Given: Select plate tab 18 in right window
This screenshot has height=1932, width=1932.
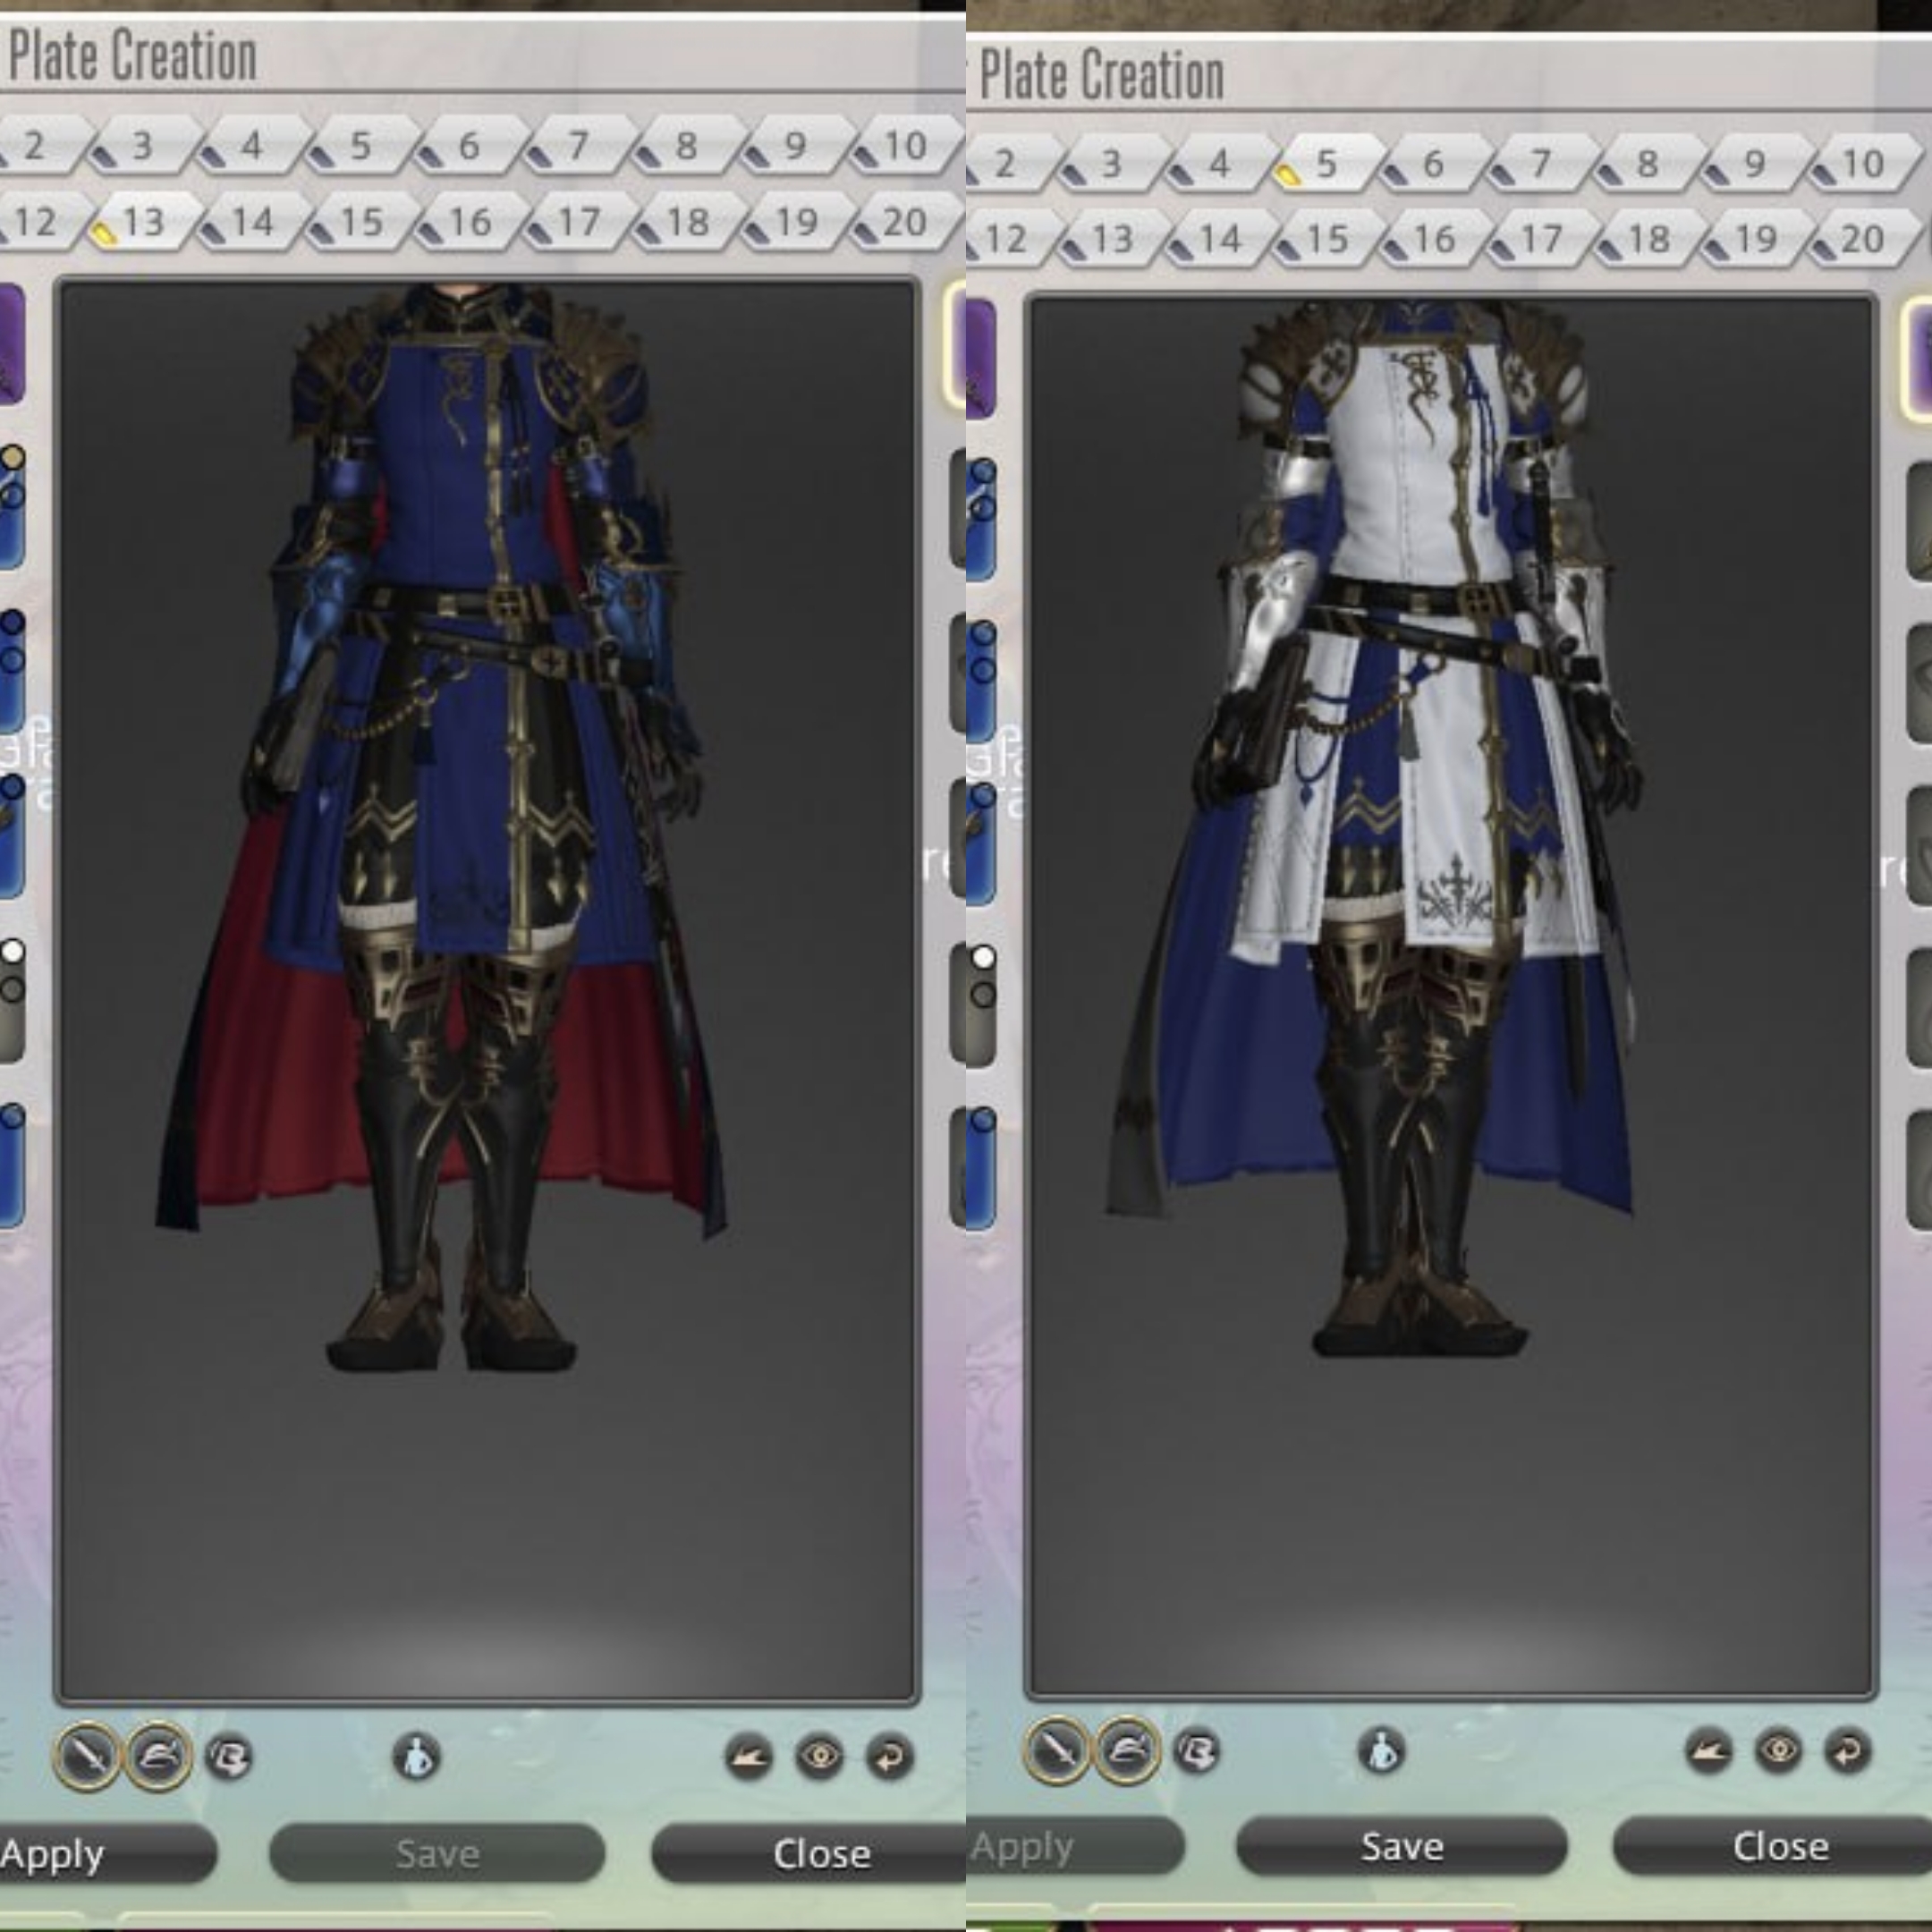Looking at the screenshot, I should (1648, 239).
